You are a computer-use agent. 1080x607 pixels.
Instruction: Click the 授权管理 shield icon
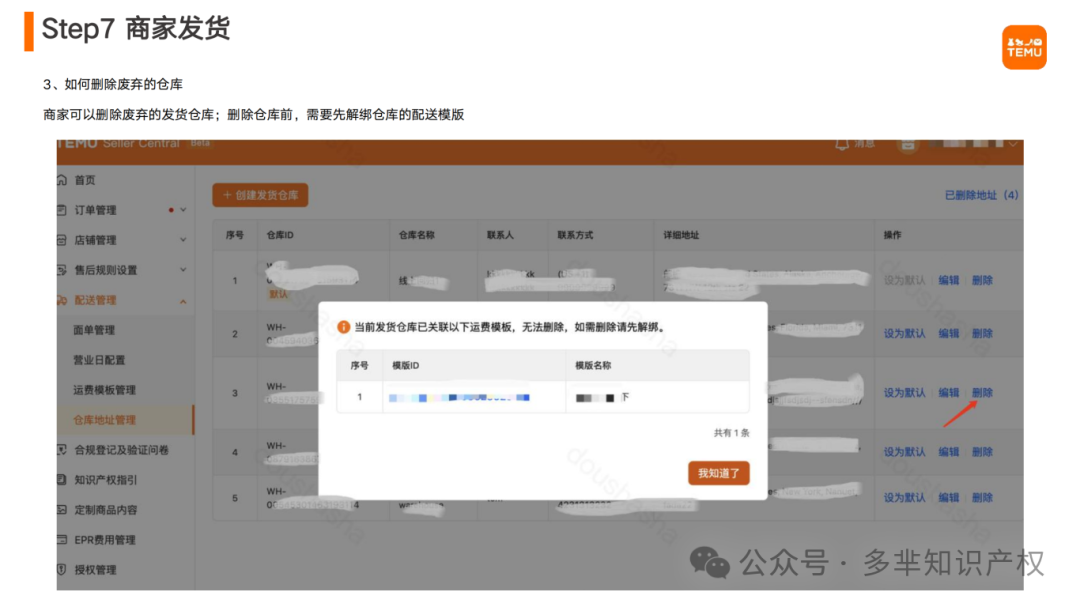coord(62,570)
